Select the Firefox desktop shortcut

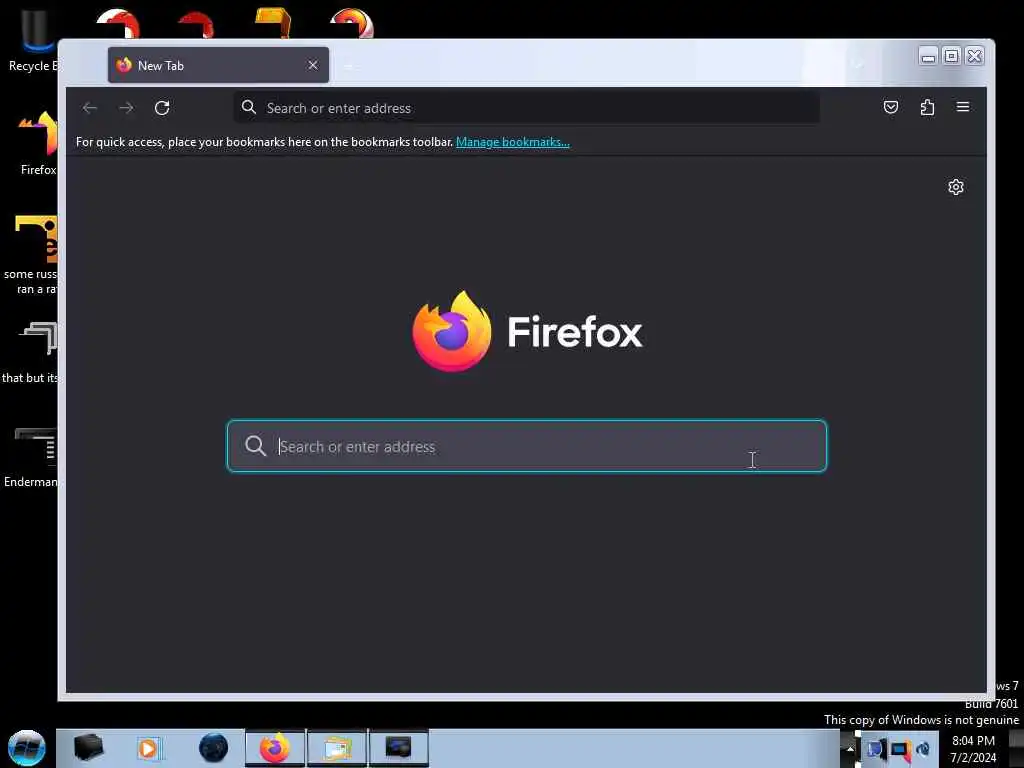coord(38,144)
